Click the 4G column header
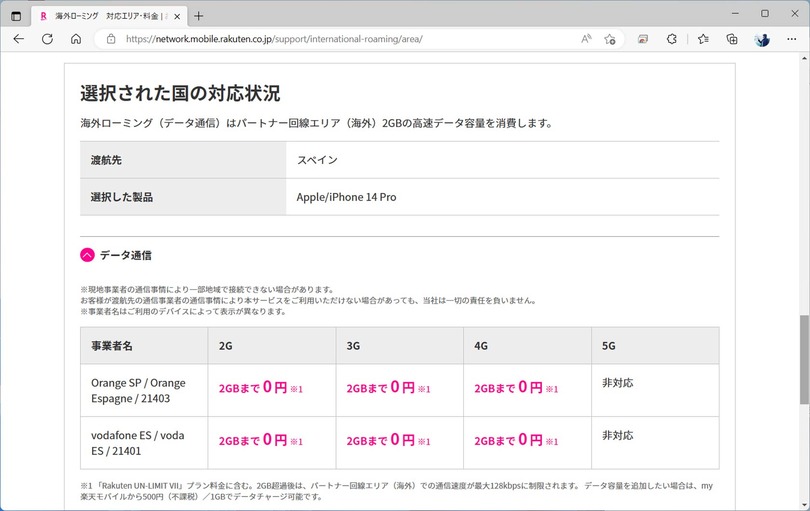Viewport: 810px width, 511px height. 527,346
